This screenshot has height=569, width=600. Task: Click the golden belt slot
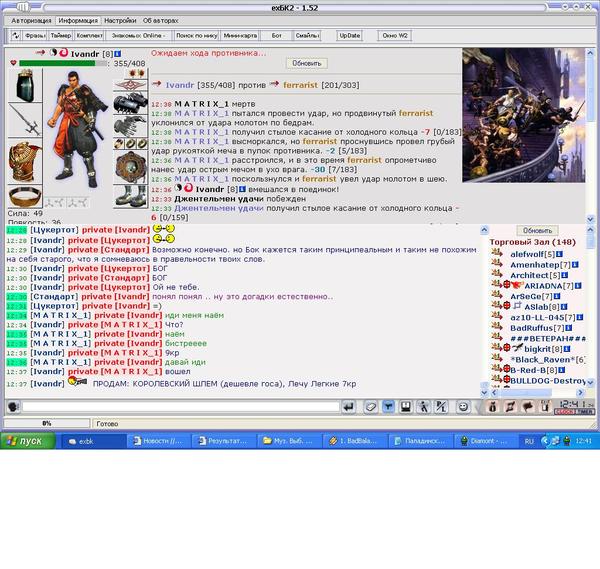25,196
